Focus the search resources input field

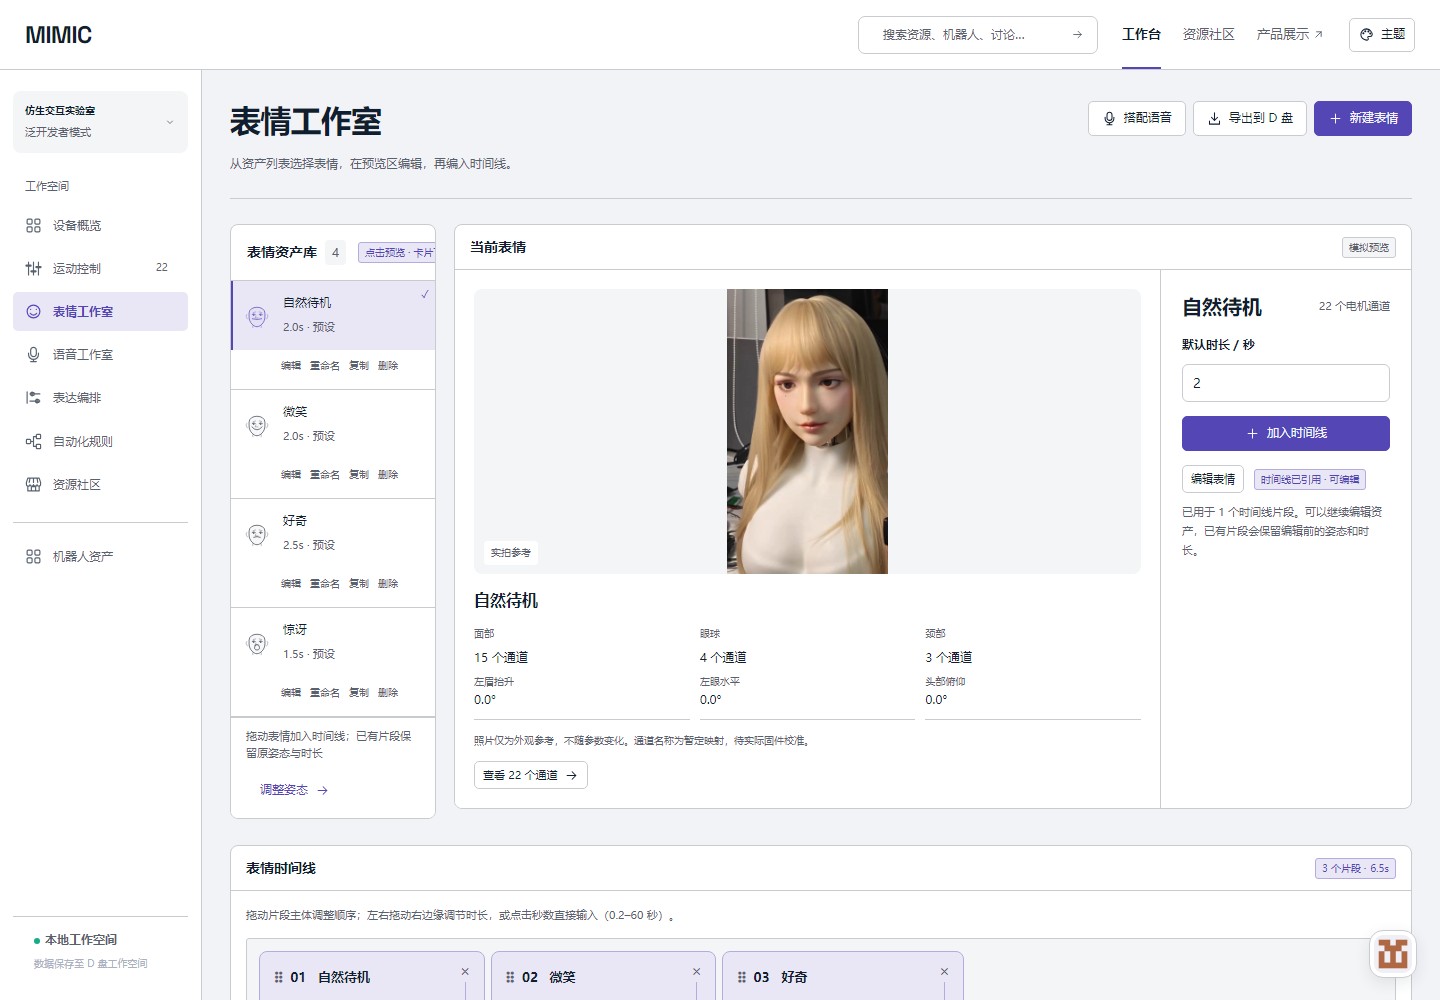click(x=978, y=35)
